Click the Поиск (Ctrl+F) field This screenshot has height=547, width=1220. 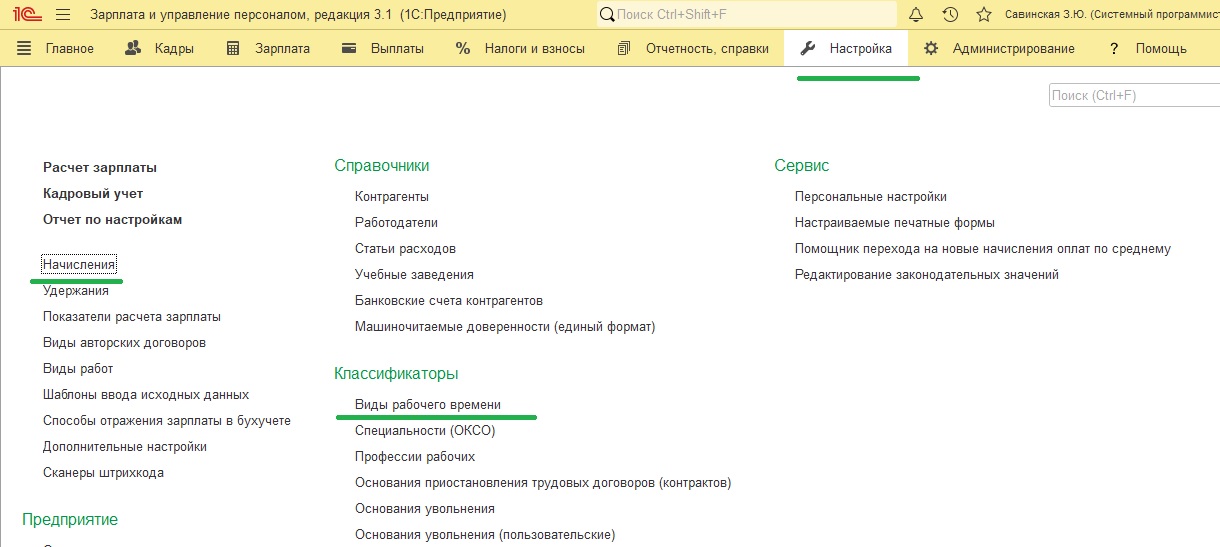[x=1134, y=96]
